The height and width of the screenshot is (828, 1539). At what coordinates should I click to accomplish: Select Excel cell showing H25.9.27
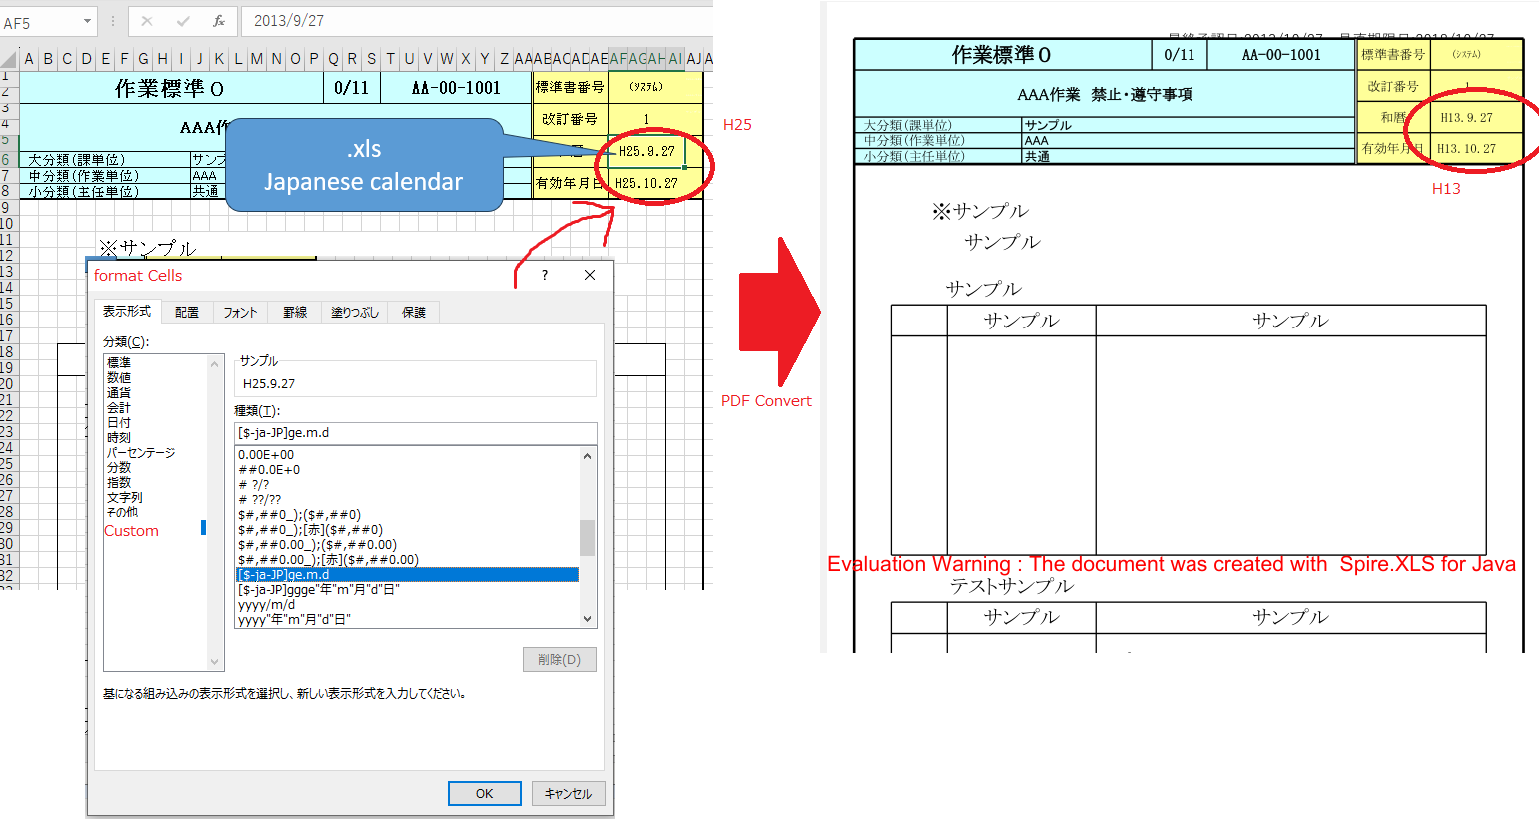(x=646, y=151)
